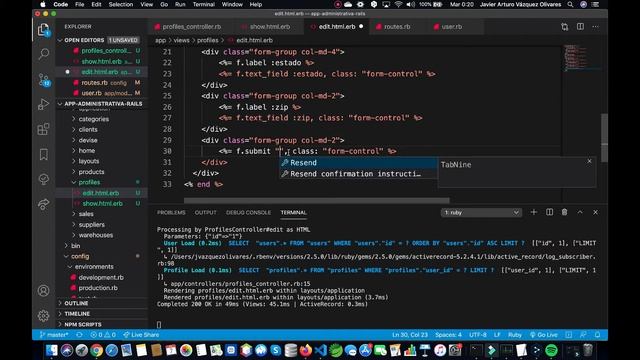This screenshot has height=360, width=640.
Task: Open the Terminal menu in menu bar
Action: (x=203, y=4)
